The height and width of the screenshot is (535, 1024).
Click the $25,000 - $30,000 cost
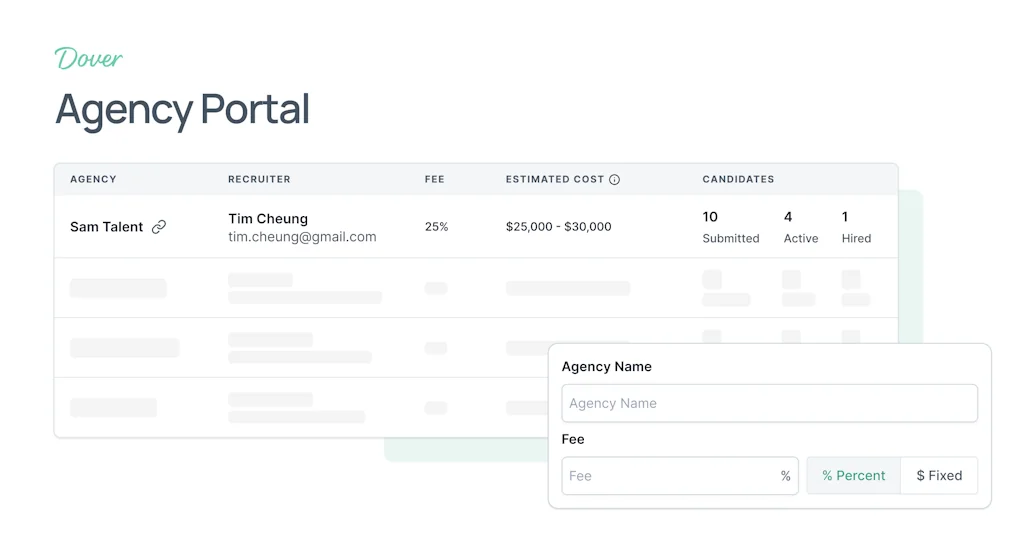click(x=558, y=227)
